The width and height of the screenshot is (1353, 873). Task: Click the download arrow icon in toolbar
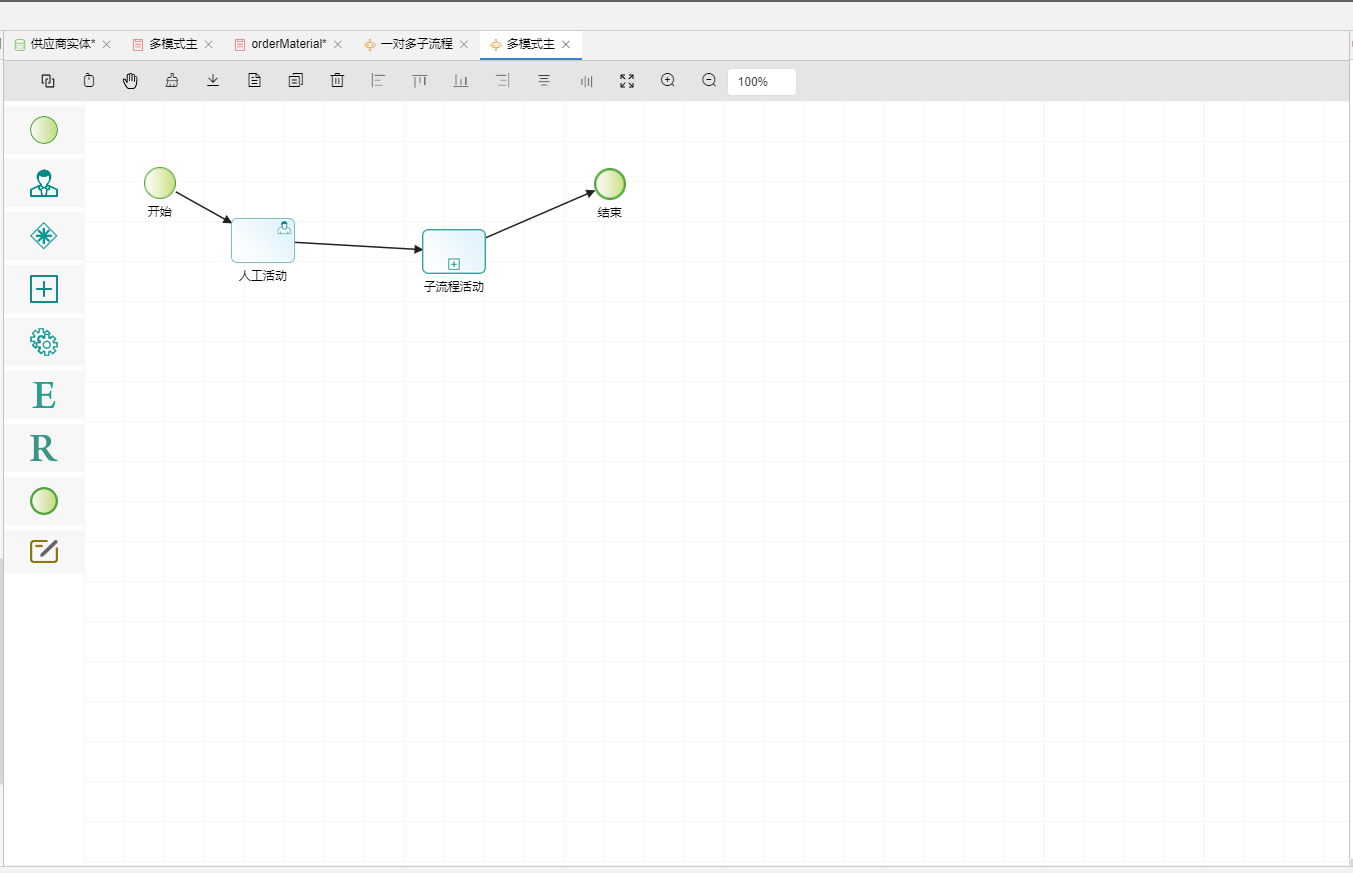(x=213, y=81)
